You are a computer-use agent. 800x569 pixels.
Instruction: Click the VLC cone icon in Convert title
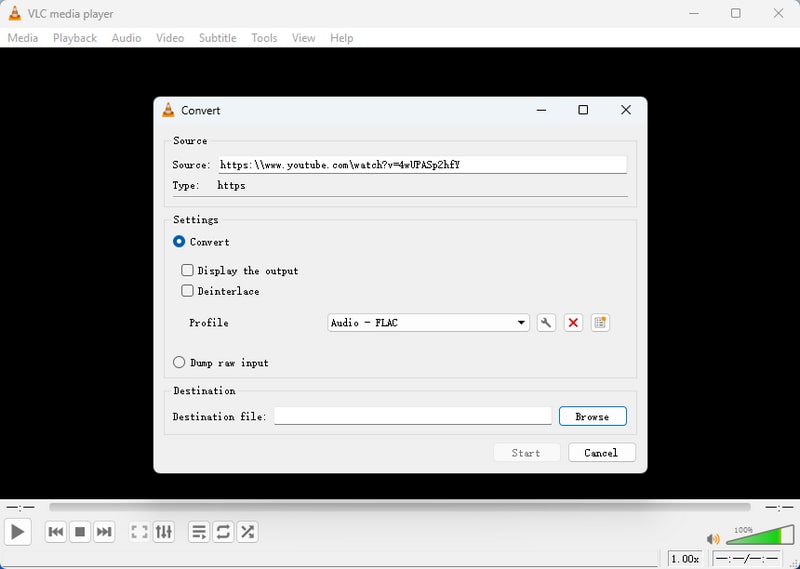click(x=168, y=110)
